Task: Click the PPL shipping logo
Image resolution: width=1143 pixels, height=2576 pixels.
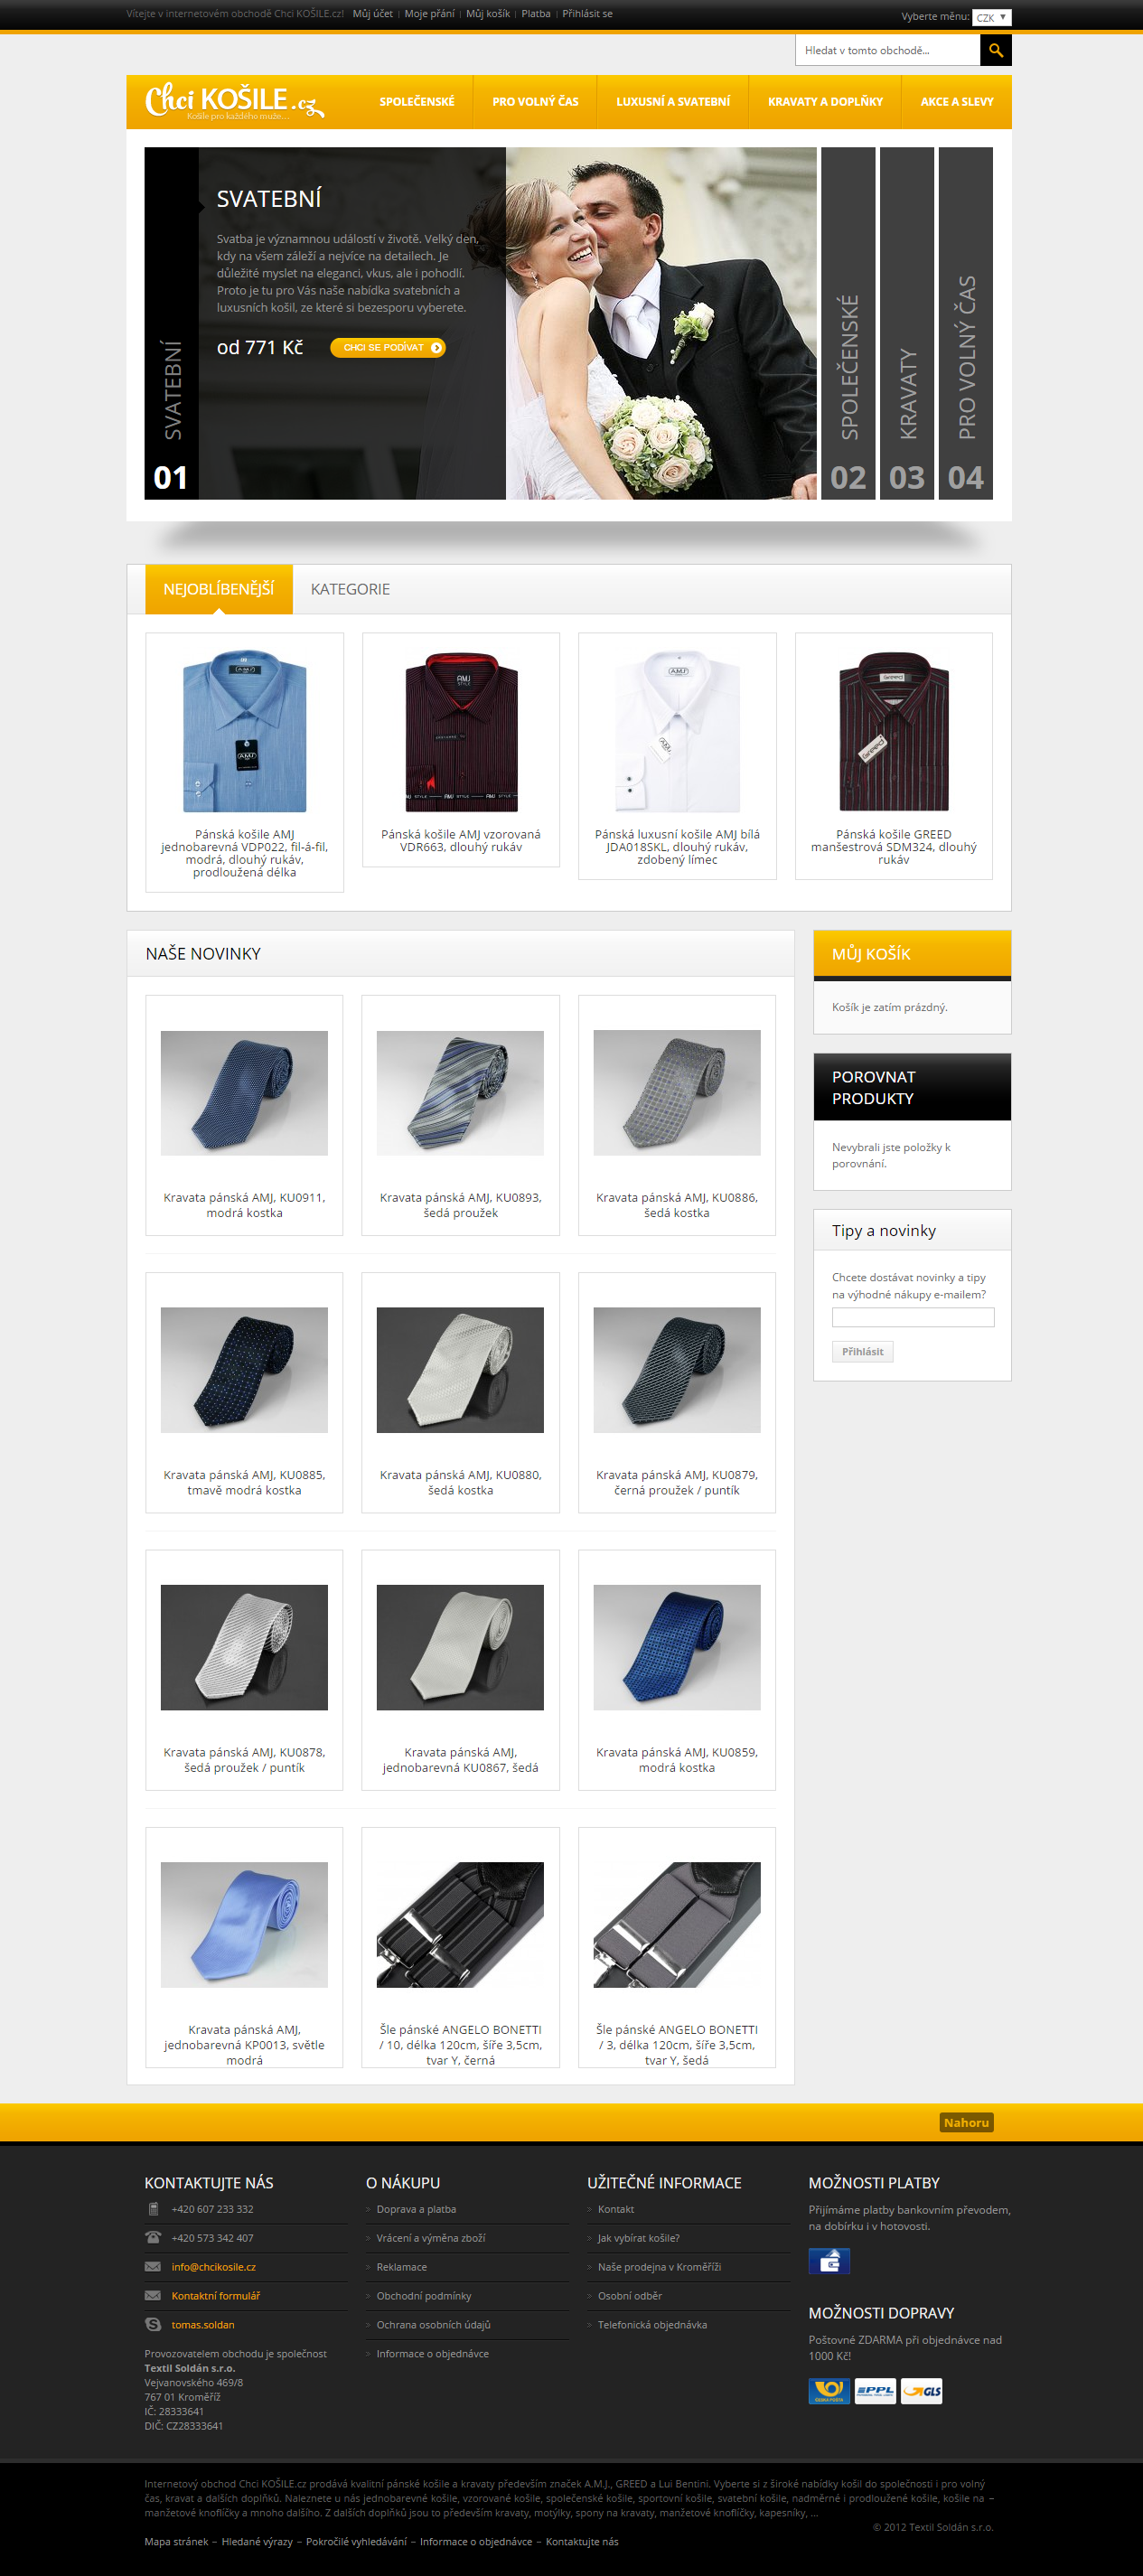Action: pos(875,2391)
